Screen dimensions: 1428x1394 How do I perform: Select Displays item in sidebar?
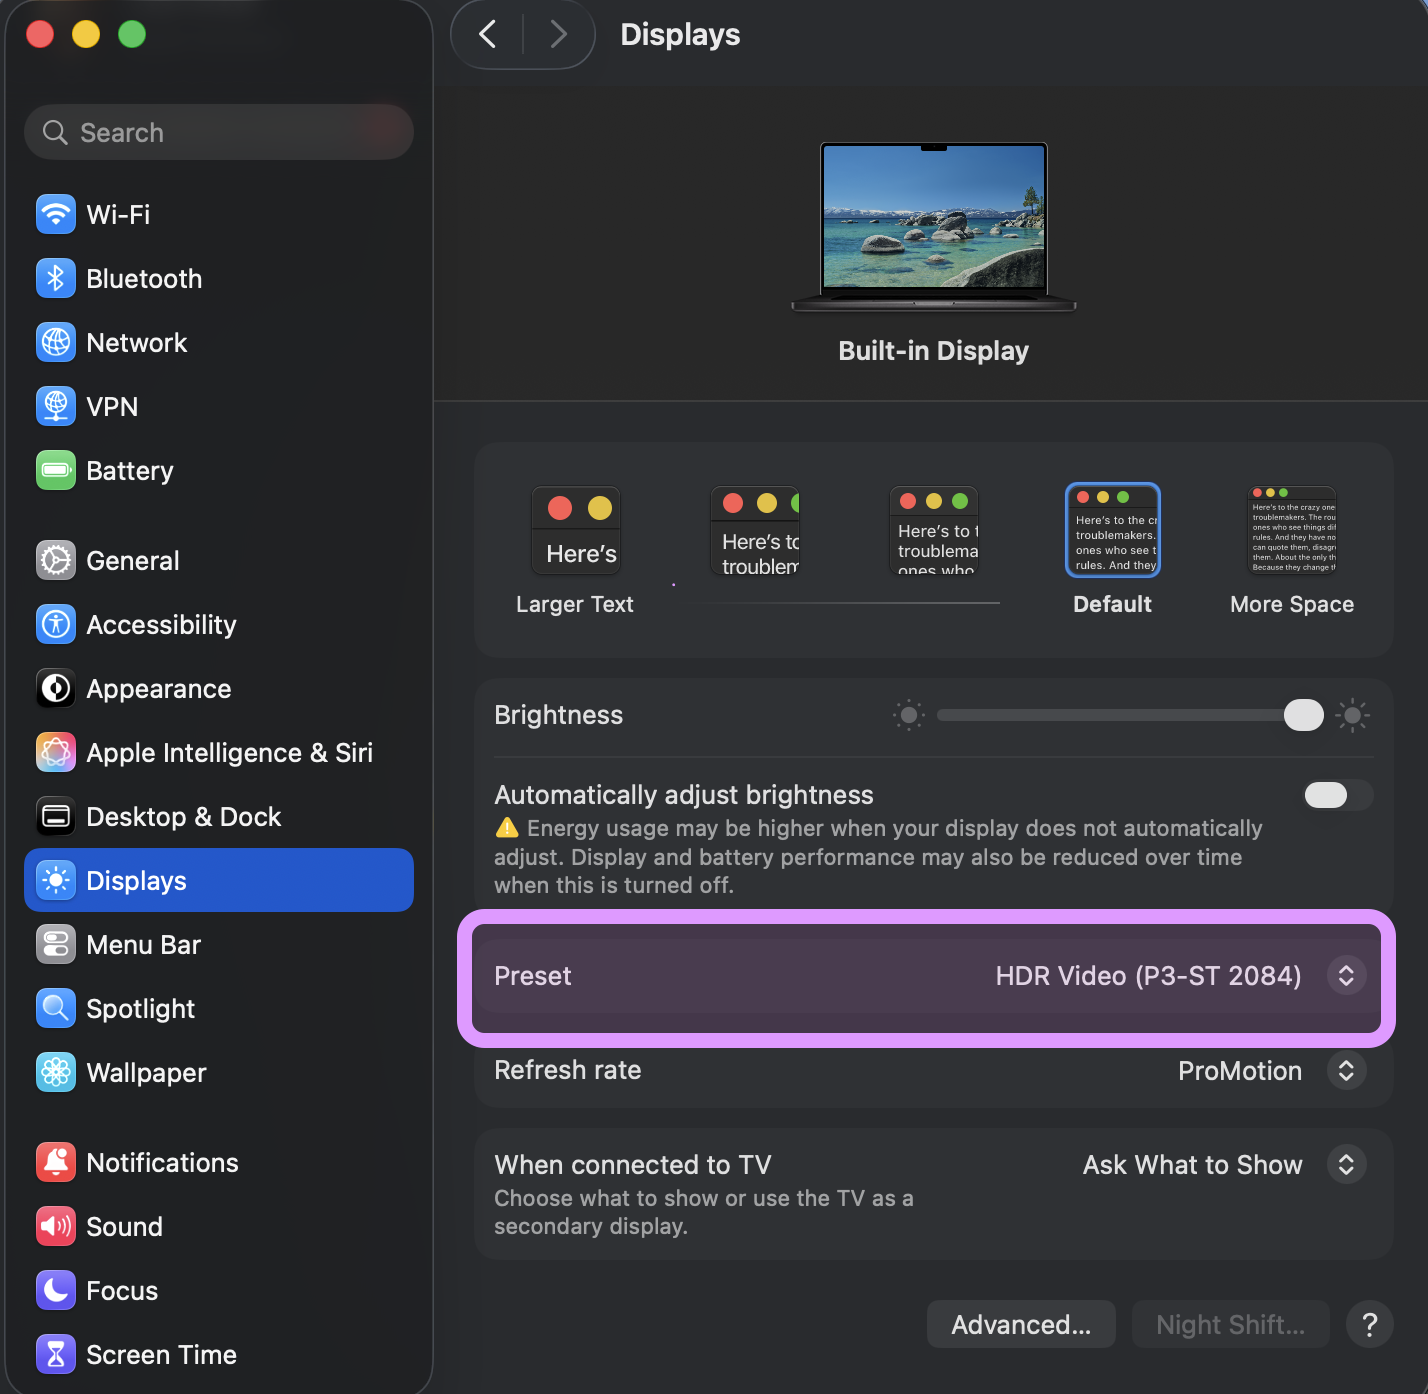219,880
